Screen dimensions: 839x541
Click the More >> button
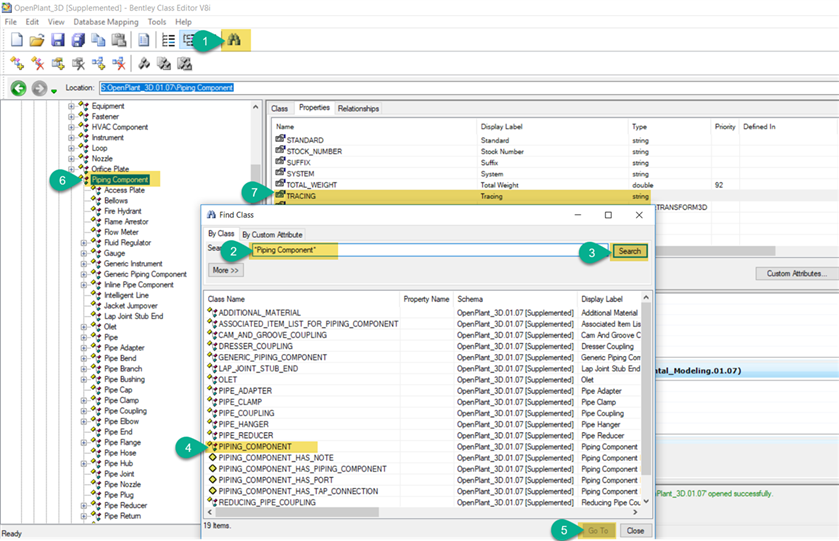(x=225, y=270)
